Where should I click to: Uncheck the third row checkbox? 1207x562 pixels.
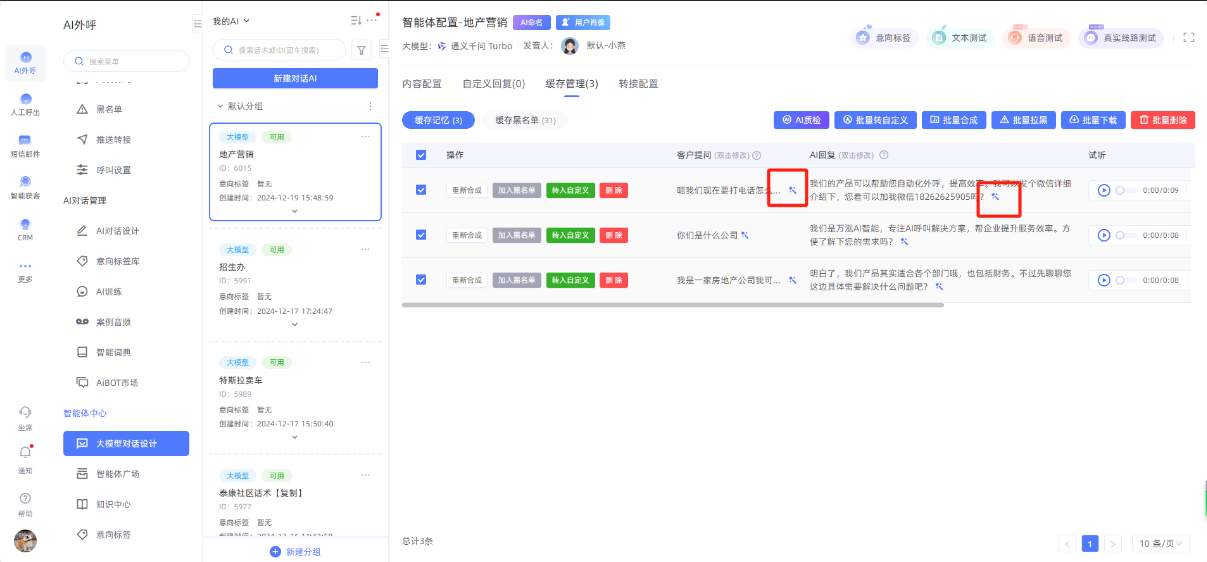pyautogui.click(x=421, y=280)
